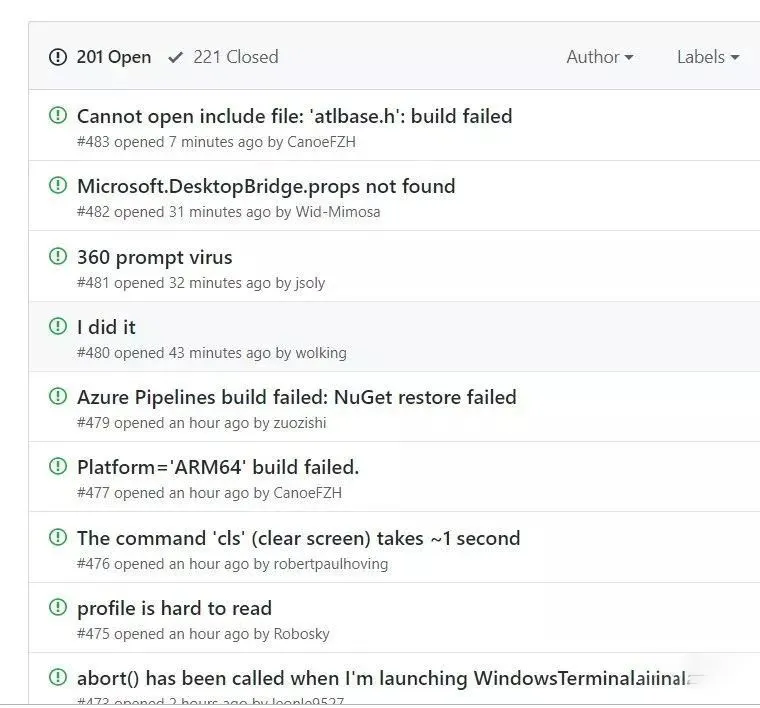Screen dimensions: 760x708
Task: Open issue 'Cannot open include file: atlbase.h'
Action: coord(295,116)
